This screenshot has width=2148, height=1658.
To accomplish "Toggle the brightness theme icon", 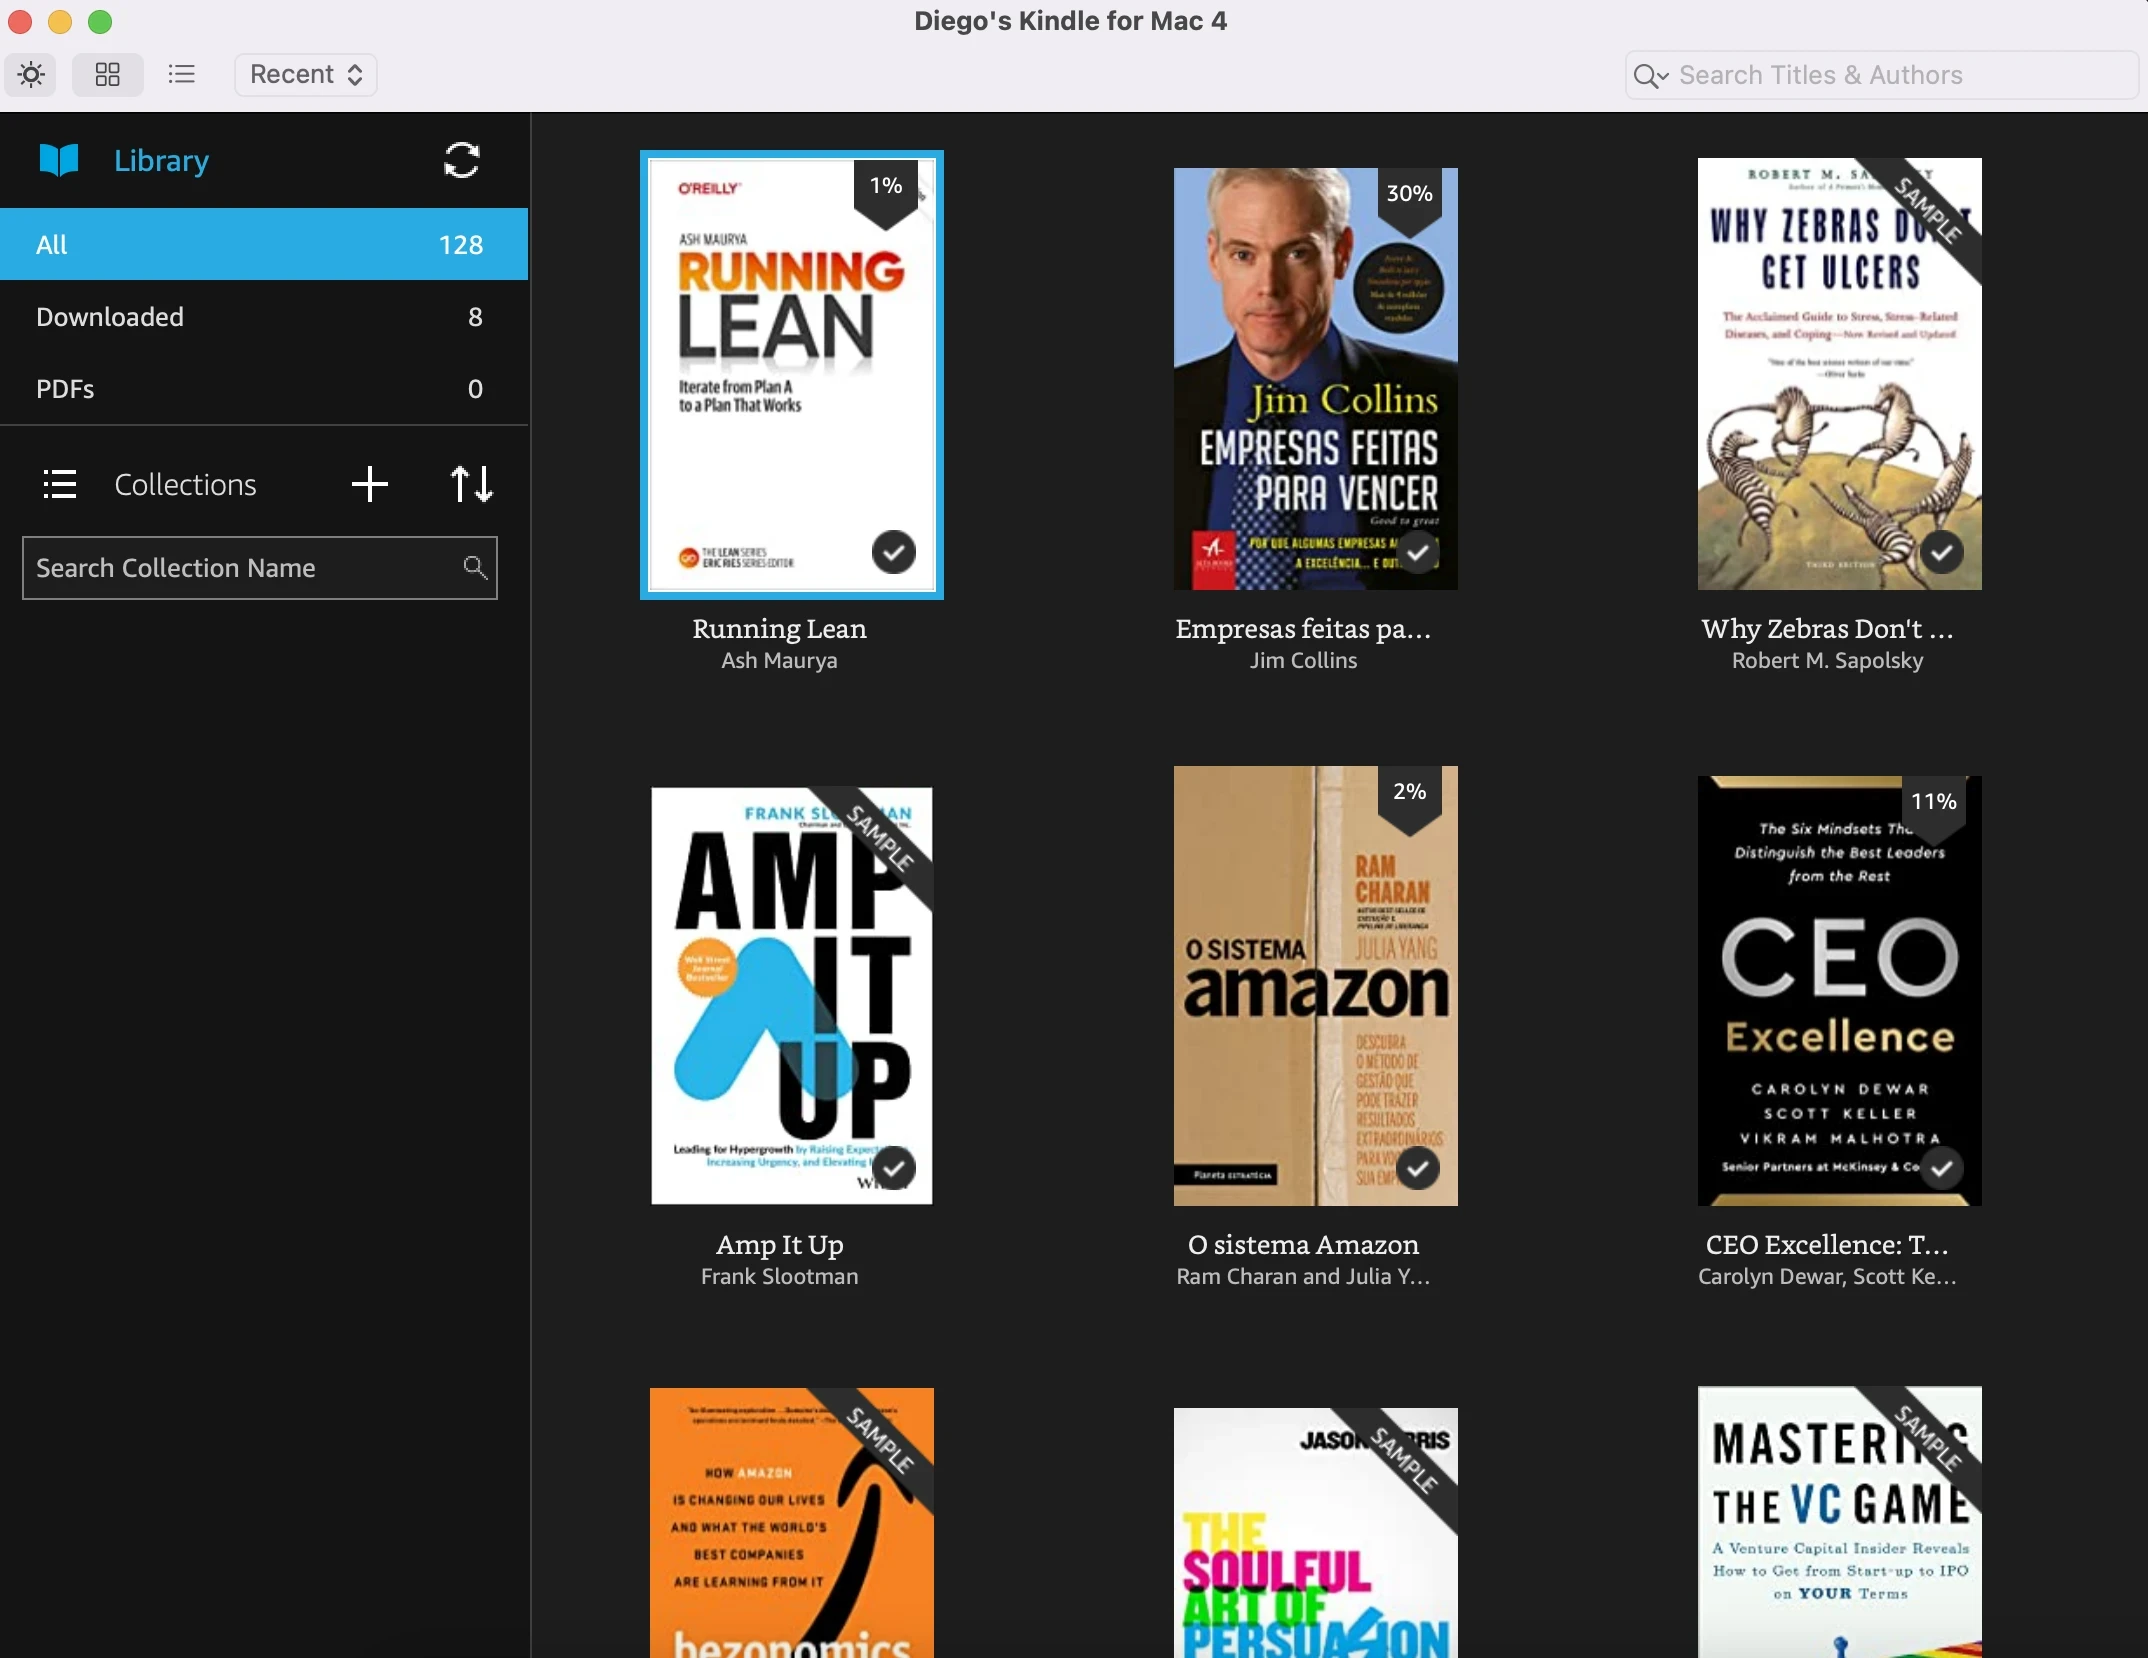I will click(31, 74).
